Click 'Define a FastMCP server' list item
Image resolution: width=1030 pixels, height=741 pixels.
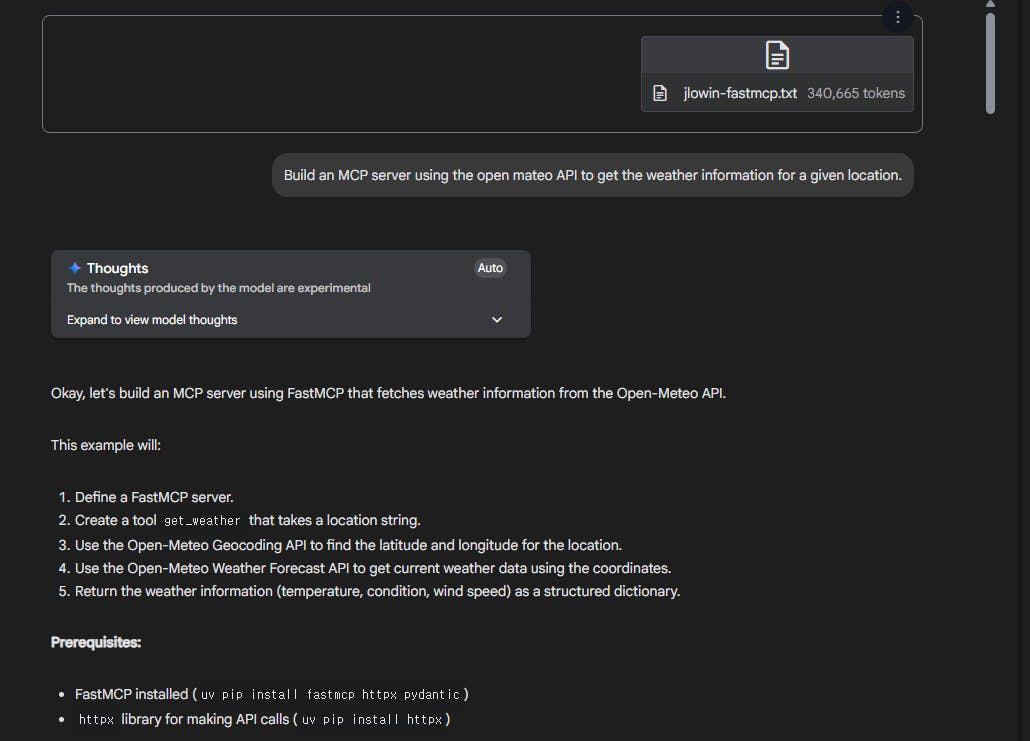[x=154, y=497]
